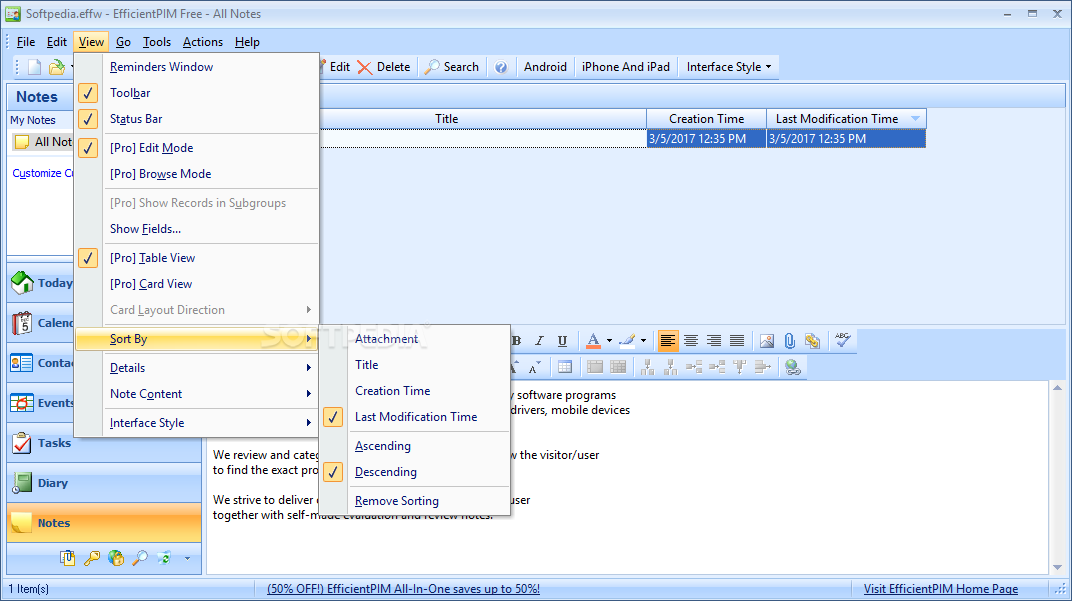The image size is (1072, 601).
Task: Expand Interface Style submenu in View menu
Action: pyautogui.click(x=197, y=423)
